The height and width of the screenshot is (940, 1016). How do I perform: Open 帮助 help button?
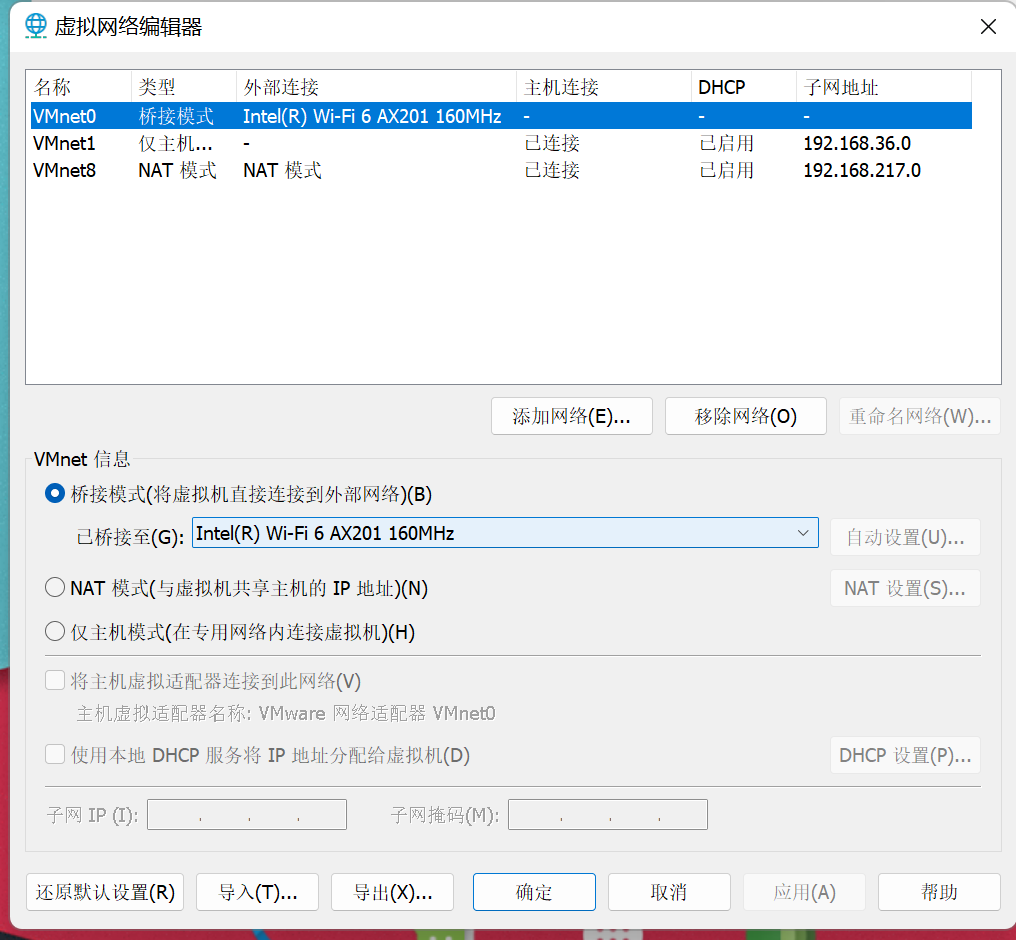(938, 893)
